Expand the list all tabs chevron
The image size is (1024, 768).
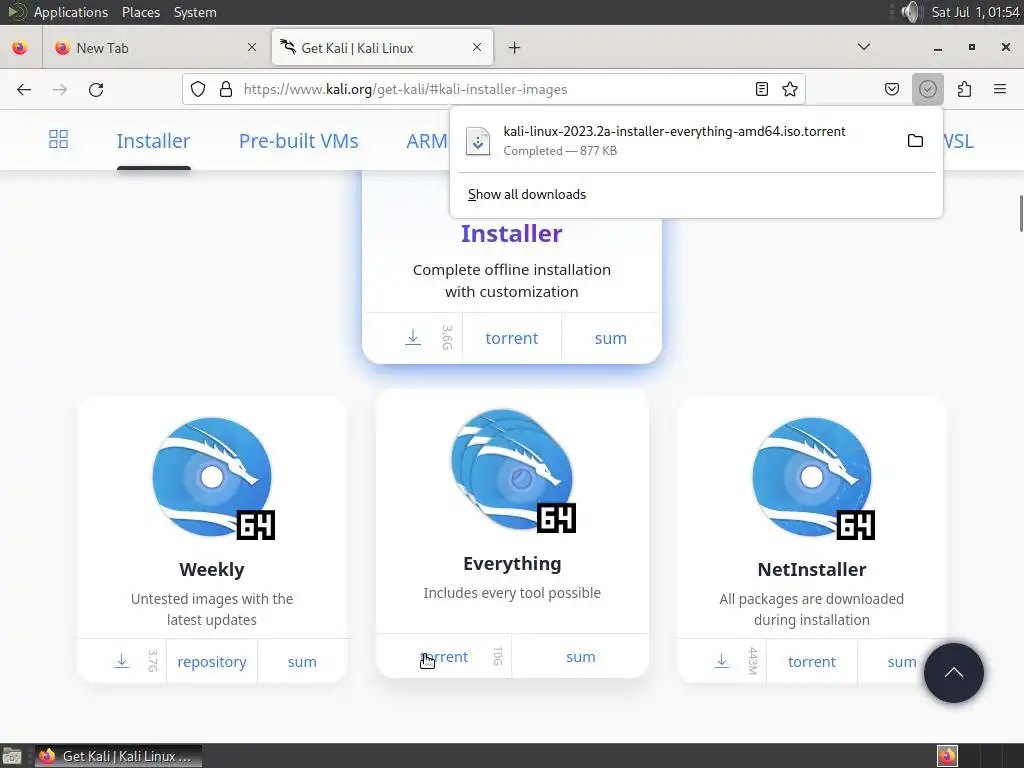863,47
